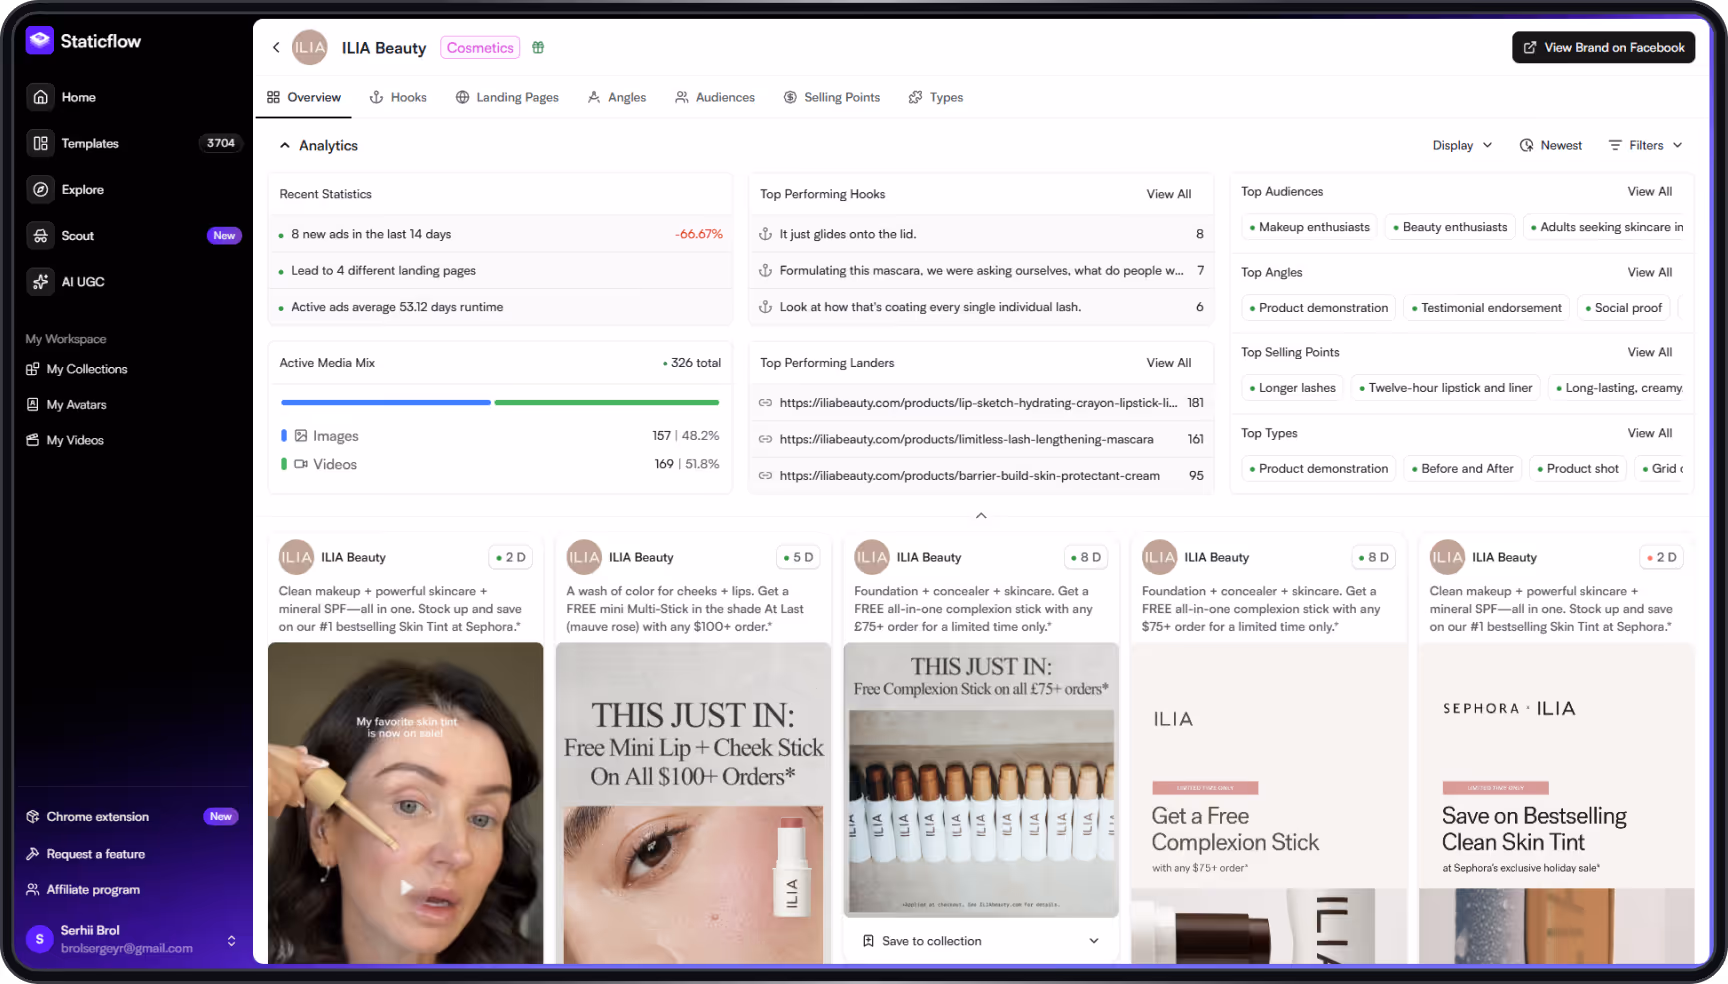Click the Videos camera icon in Media Mix

[x=301, y=464]
